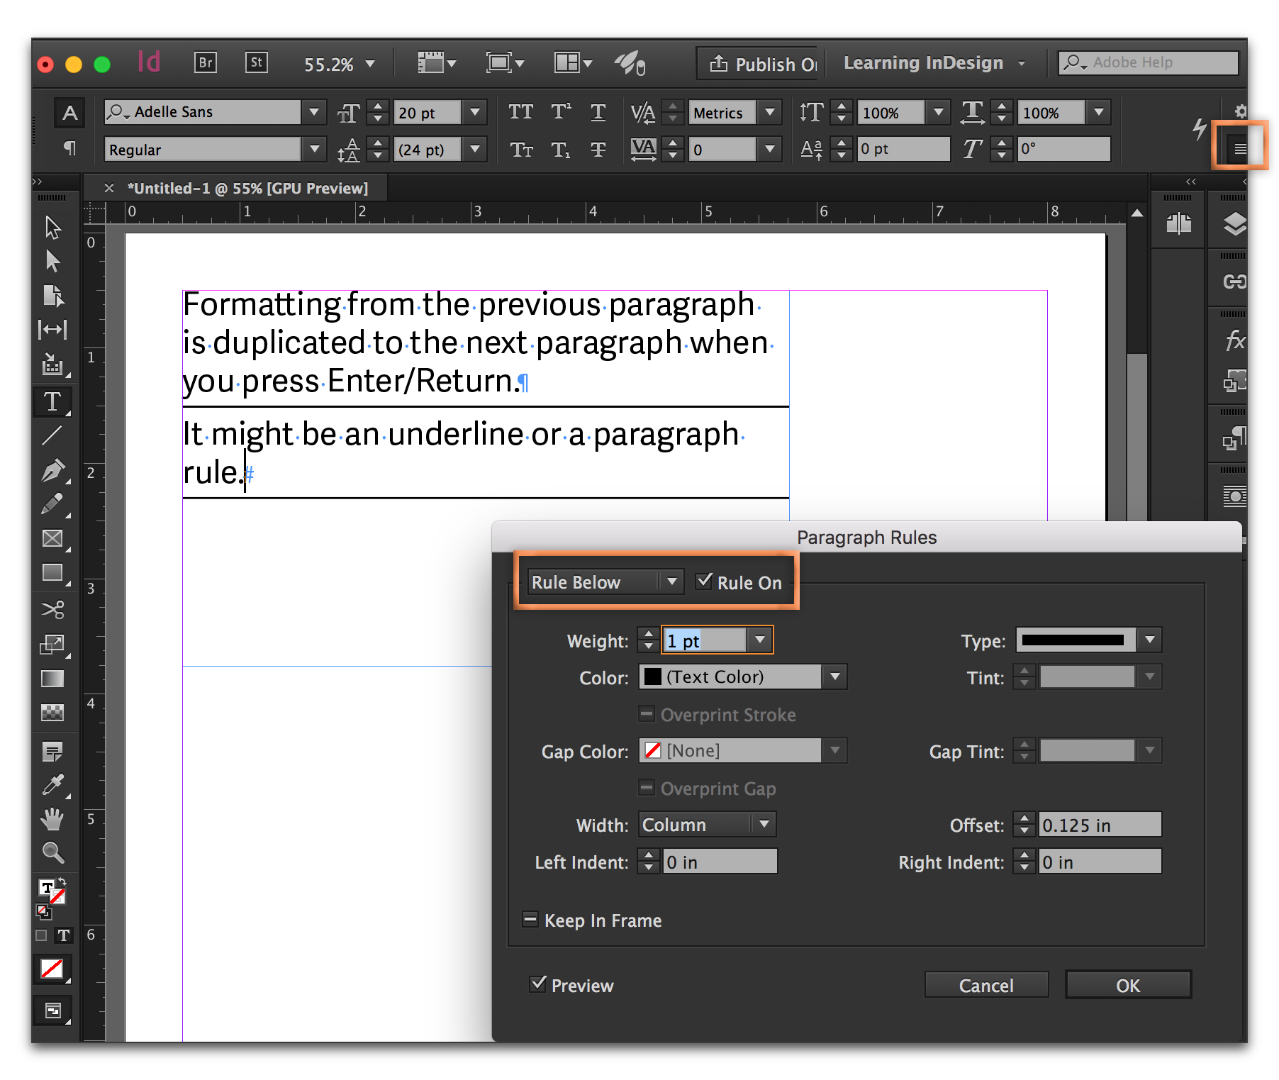Expand the Width Column dropdown

pos(706,825)
